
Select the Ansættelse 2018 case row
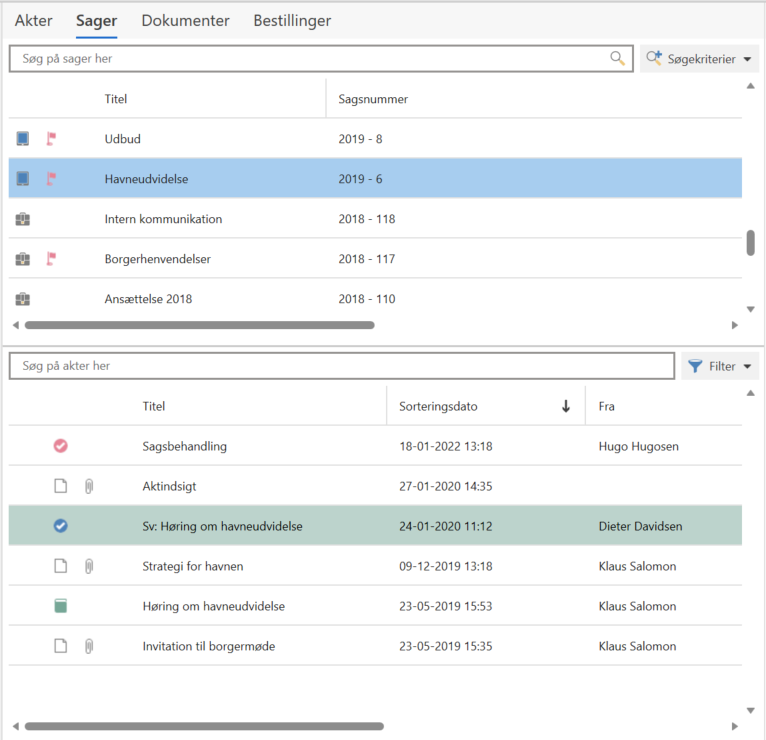click(148, 299)
